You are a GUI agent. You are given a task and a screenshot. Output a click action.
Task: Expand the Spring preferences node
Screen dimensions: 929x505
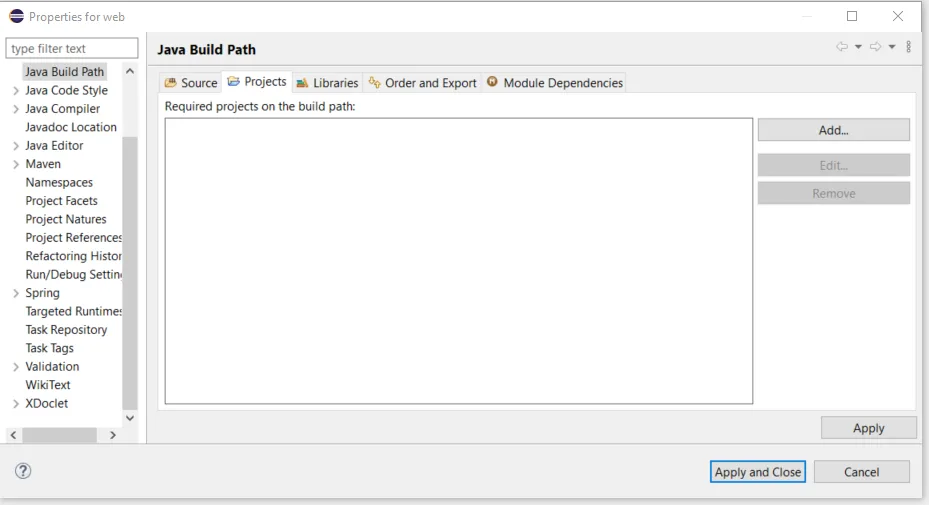pos(15,293)
